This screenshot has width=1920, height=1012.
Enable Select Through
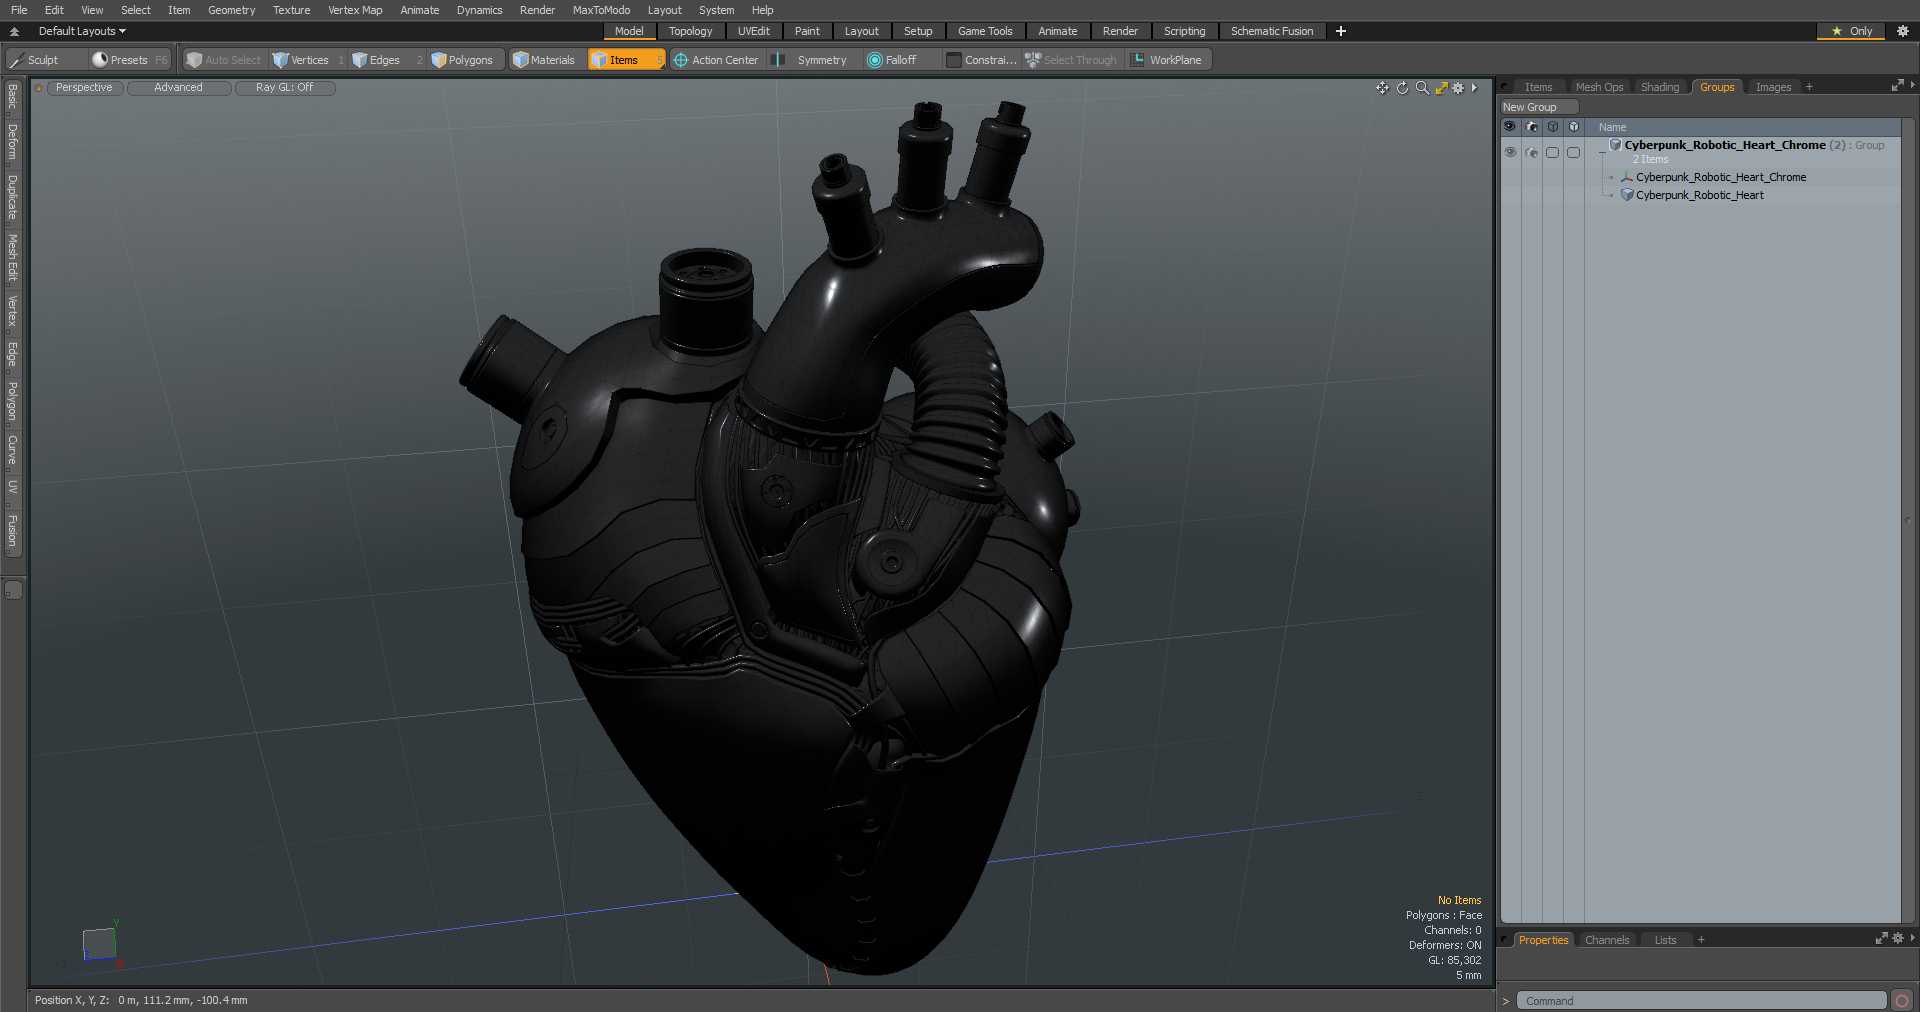tap(1072, 60)
